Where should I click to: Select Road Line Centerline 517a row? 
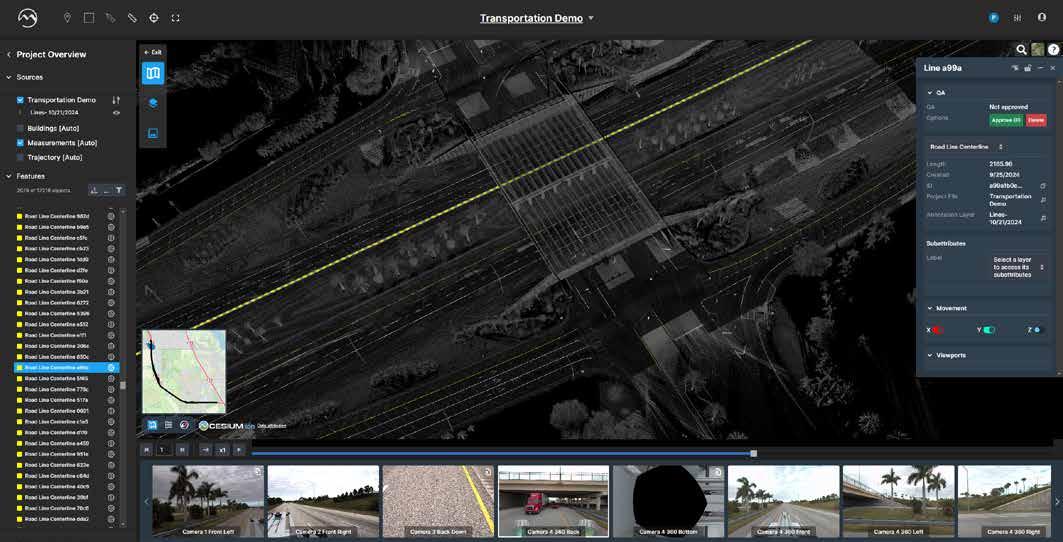click(66, 400)
